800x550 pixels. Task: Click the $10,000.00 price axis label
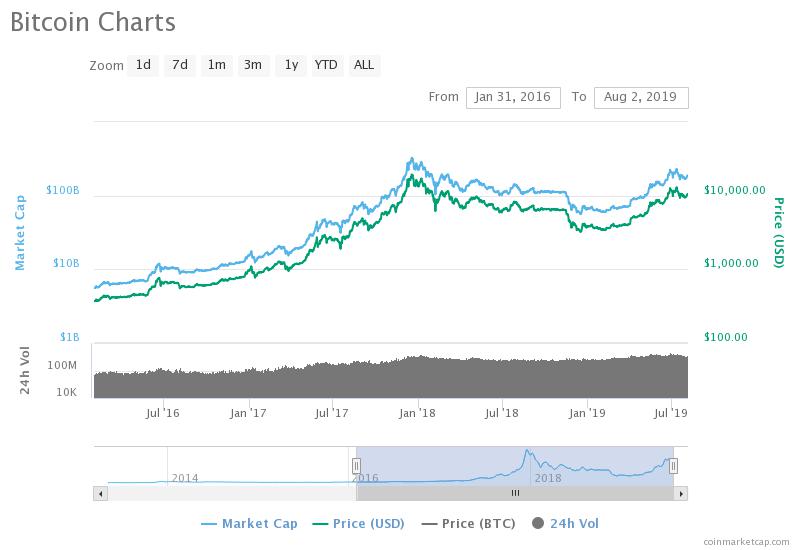(735, 190)
